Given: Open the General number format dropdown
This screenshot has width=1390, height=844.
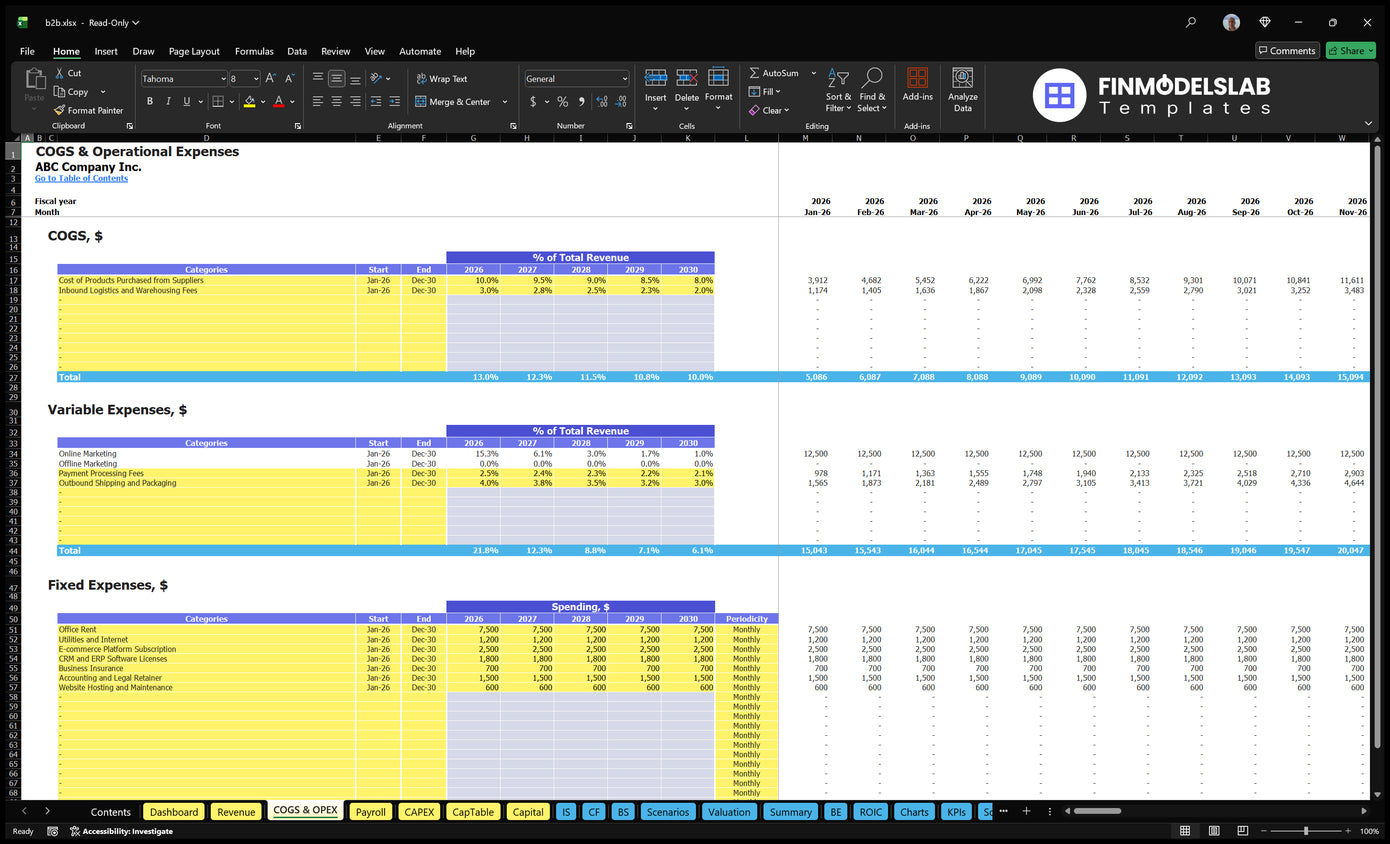Looking at the screenshot, I should click(623, 78).
